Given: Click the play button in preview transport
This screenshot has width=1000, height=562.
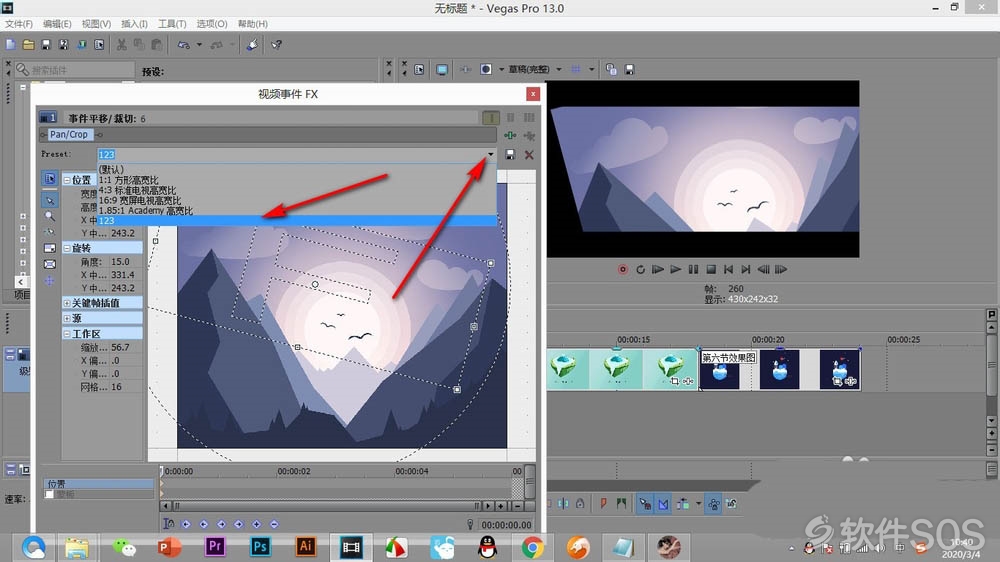Looking at the screenshot, I should click(675, 269).
